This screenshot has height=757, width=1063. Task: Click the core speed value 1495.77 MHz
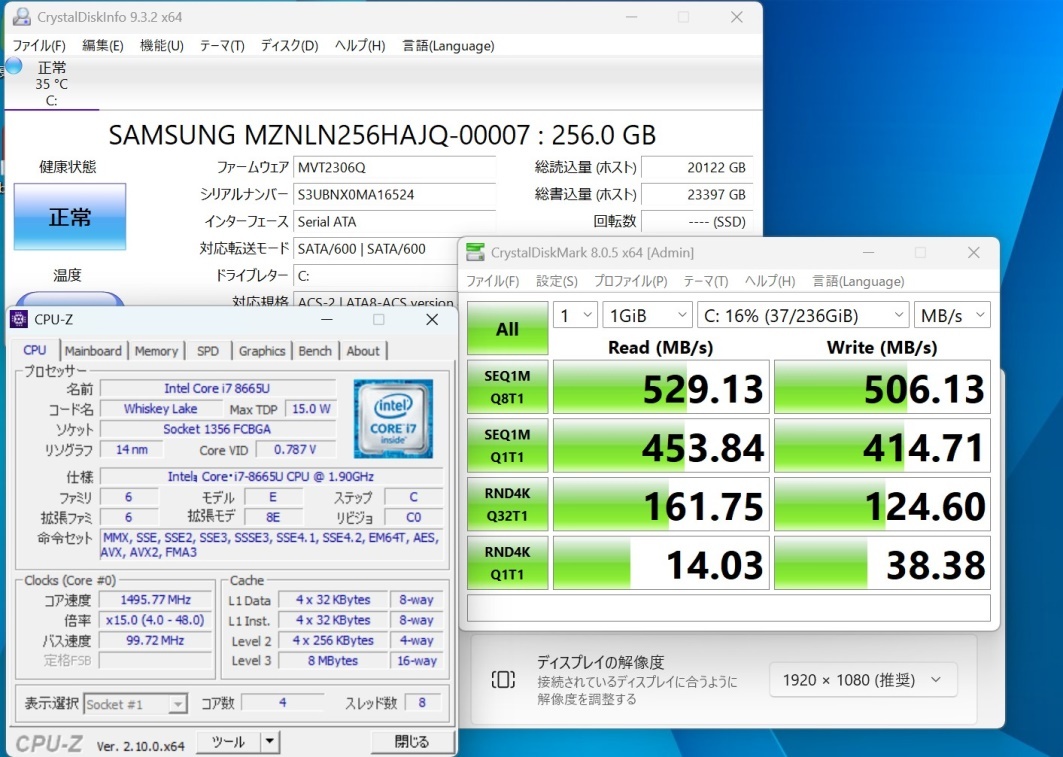pos(155,600)
